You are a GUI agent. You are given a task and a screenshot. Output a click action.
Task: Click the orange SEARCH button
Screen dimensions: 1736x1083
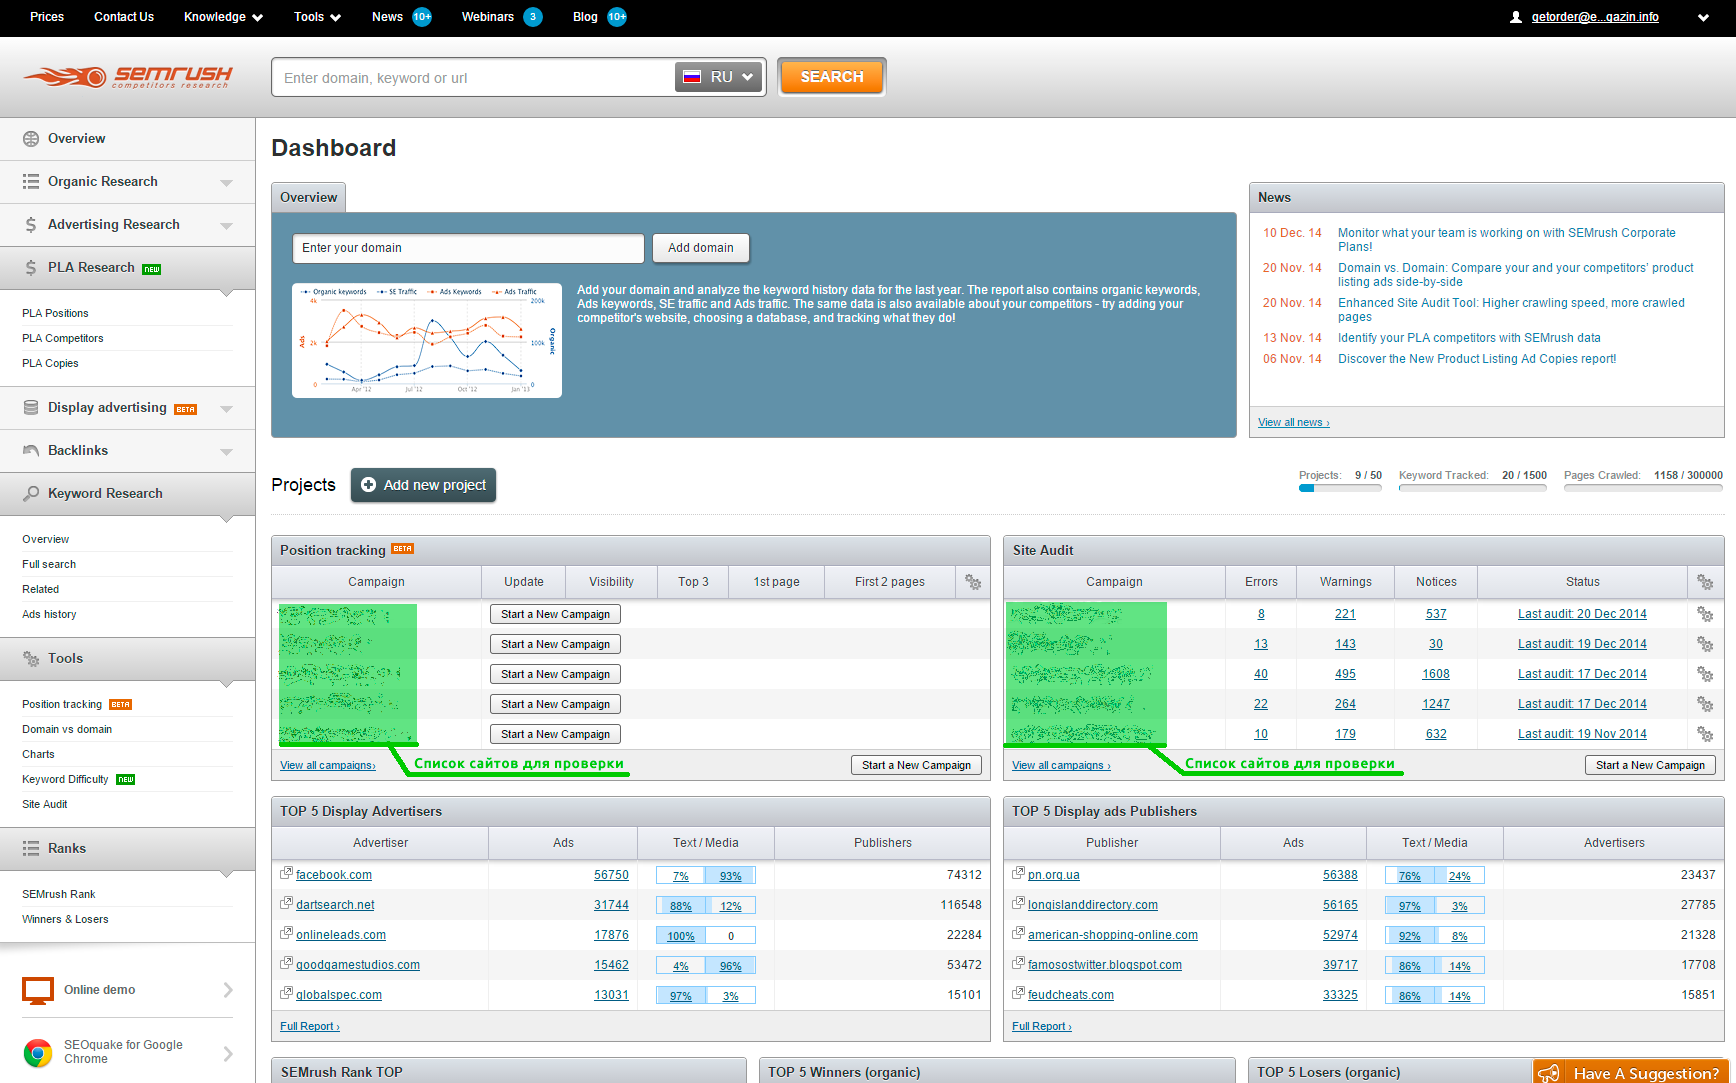tap(832, 77)
